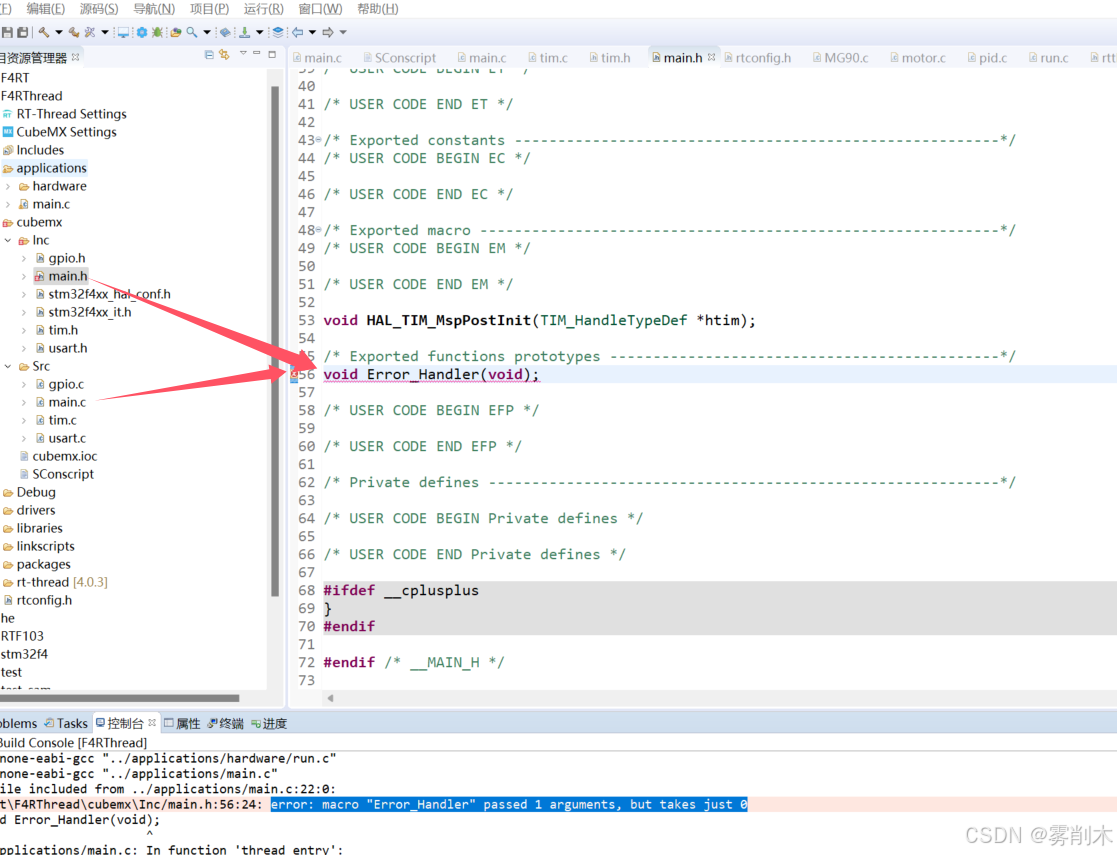Screen dimensions: 1117x855
Task: Select usart.c in the Src folder
Action: pos(65,438)
